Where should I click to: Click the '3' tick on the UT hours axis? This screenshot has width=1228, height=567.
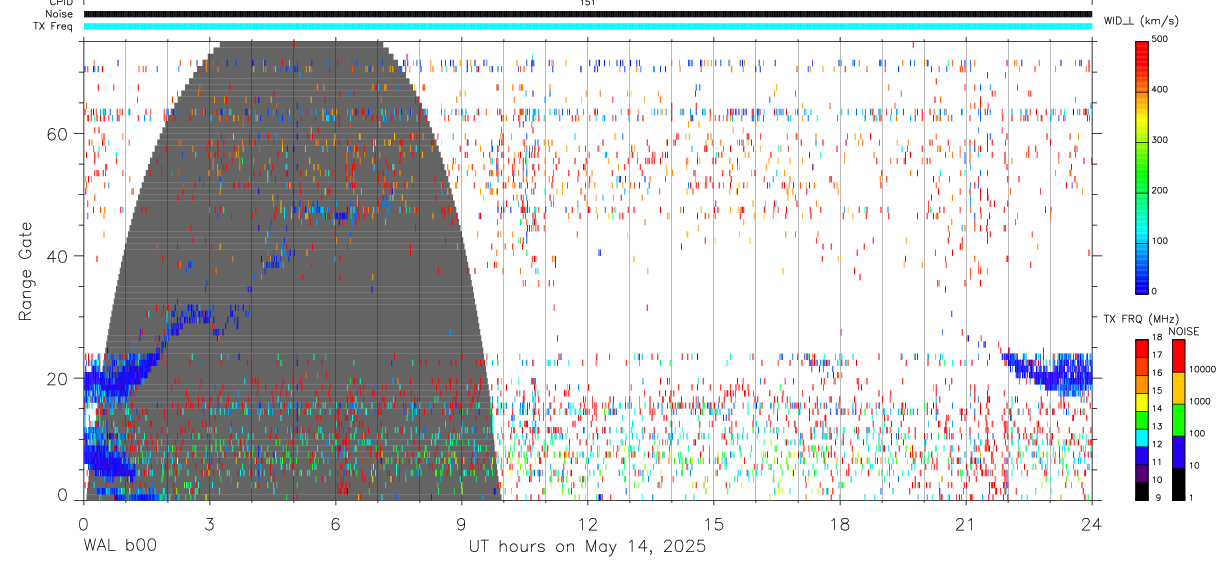tap(209, 524)
